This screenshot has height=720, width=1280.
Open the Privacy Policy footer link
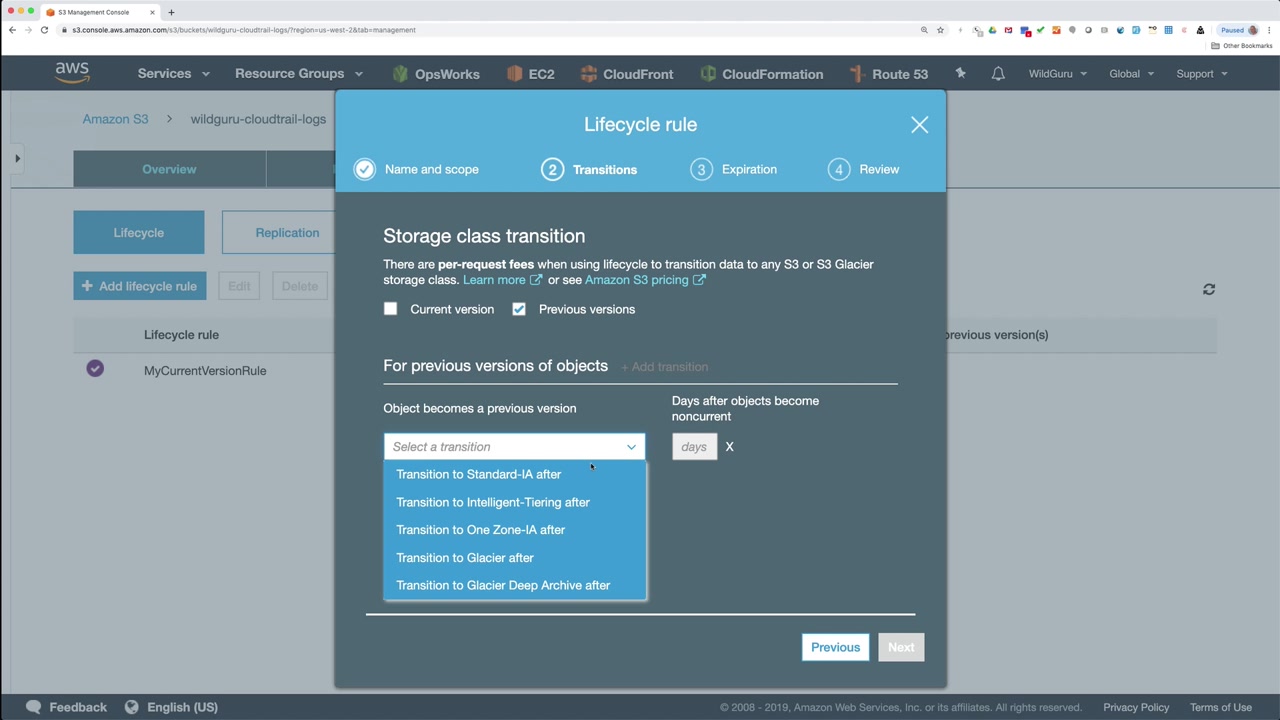click(x=1136, y=707)
